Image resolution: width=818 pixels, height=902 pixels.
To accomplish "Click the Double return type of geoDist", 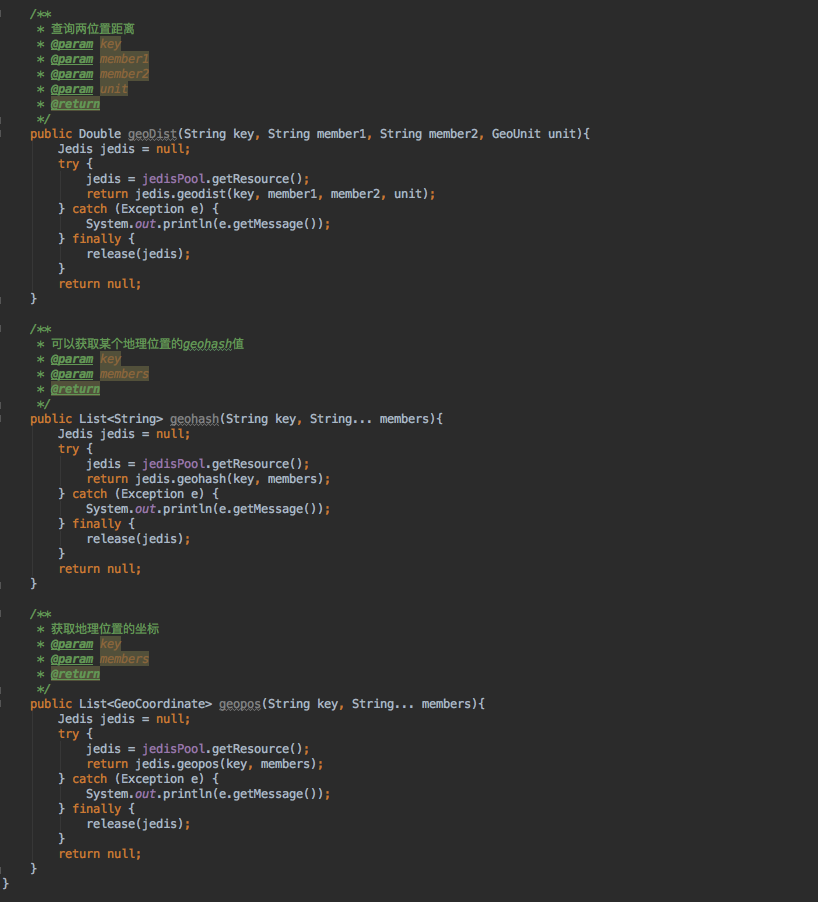I will [100, 133].
